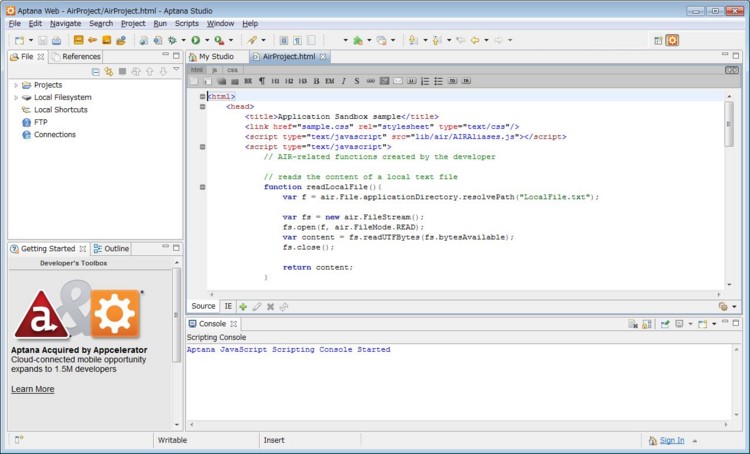Click the green Run button icon

pyautogui.click(x=196, y=41)
